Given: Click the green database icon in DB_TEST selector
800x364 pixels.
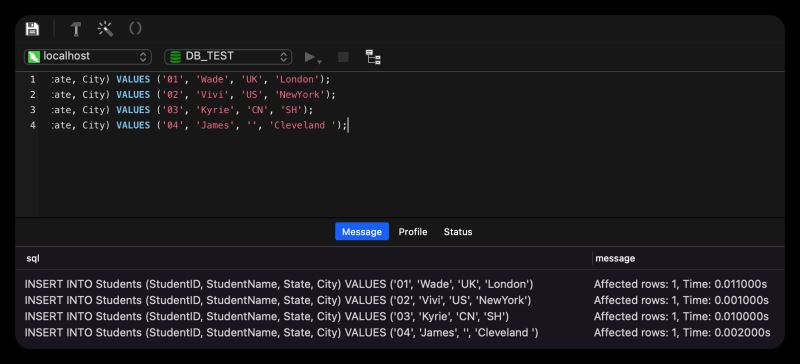Looking at the screenshot, I should pyautogui.click(x=176, y=57).
